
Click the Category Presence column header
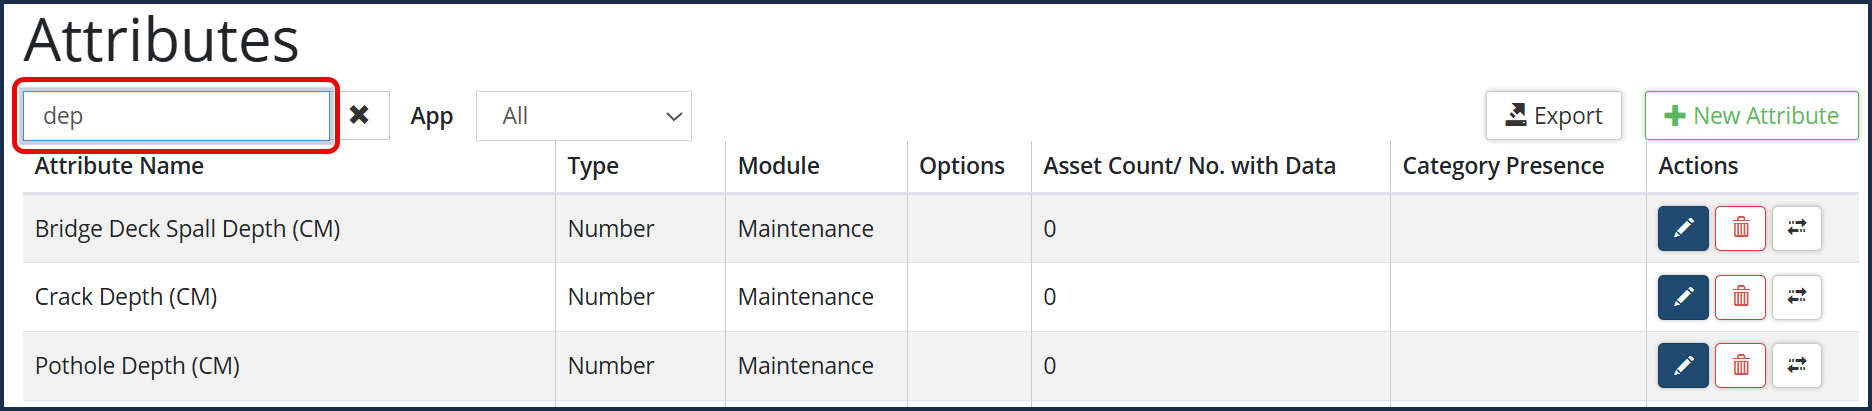tap(1503, 166)
